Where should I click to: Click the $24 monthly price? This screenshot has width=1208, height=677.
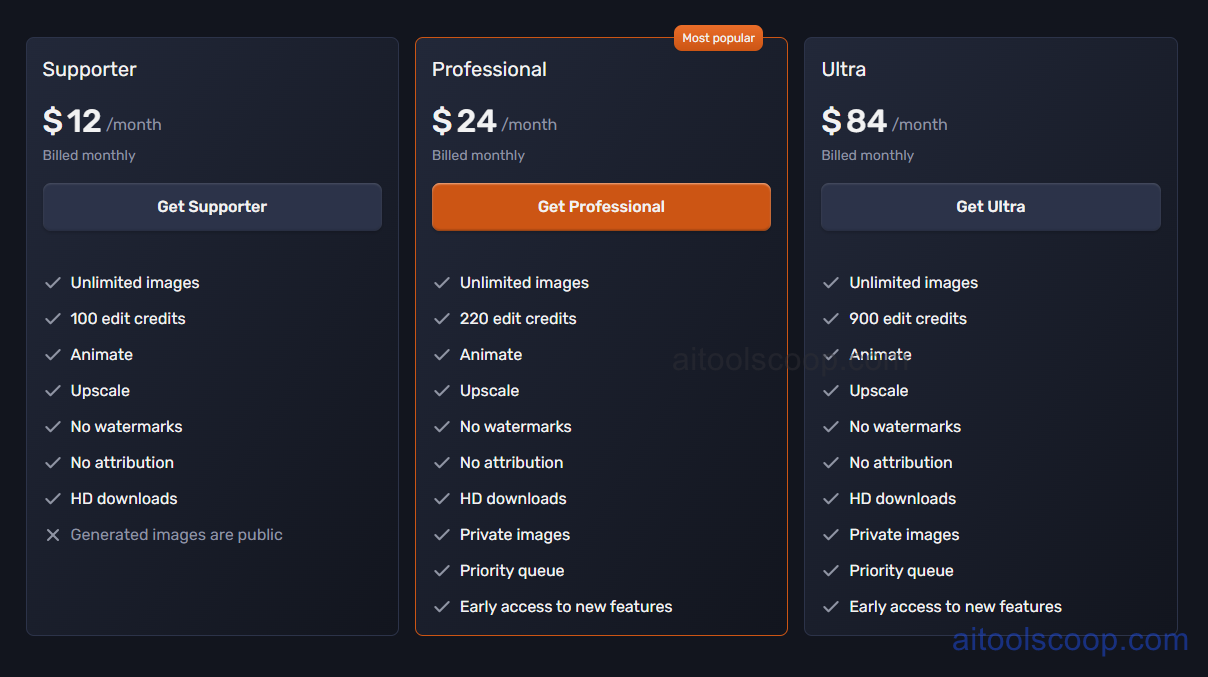click(464, 120)
